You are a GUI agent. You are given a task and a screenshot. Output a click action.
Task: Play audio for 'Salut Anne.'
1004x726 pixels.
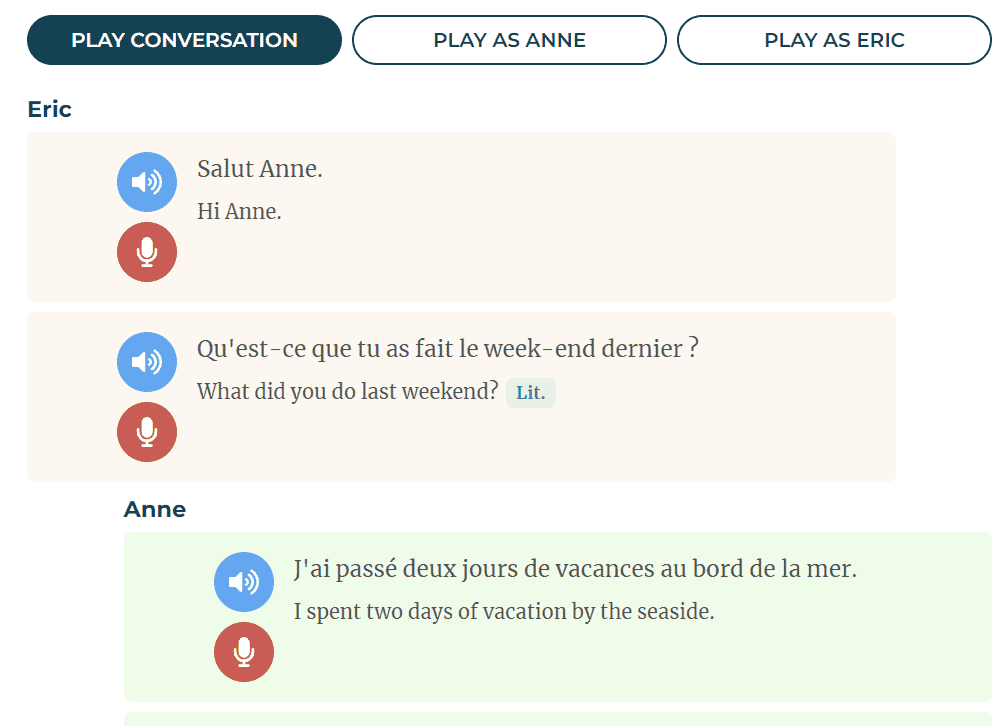(x=147, y=182)
